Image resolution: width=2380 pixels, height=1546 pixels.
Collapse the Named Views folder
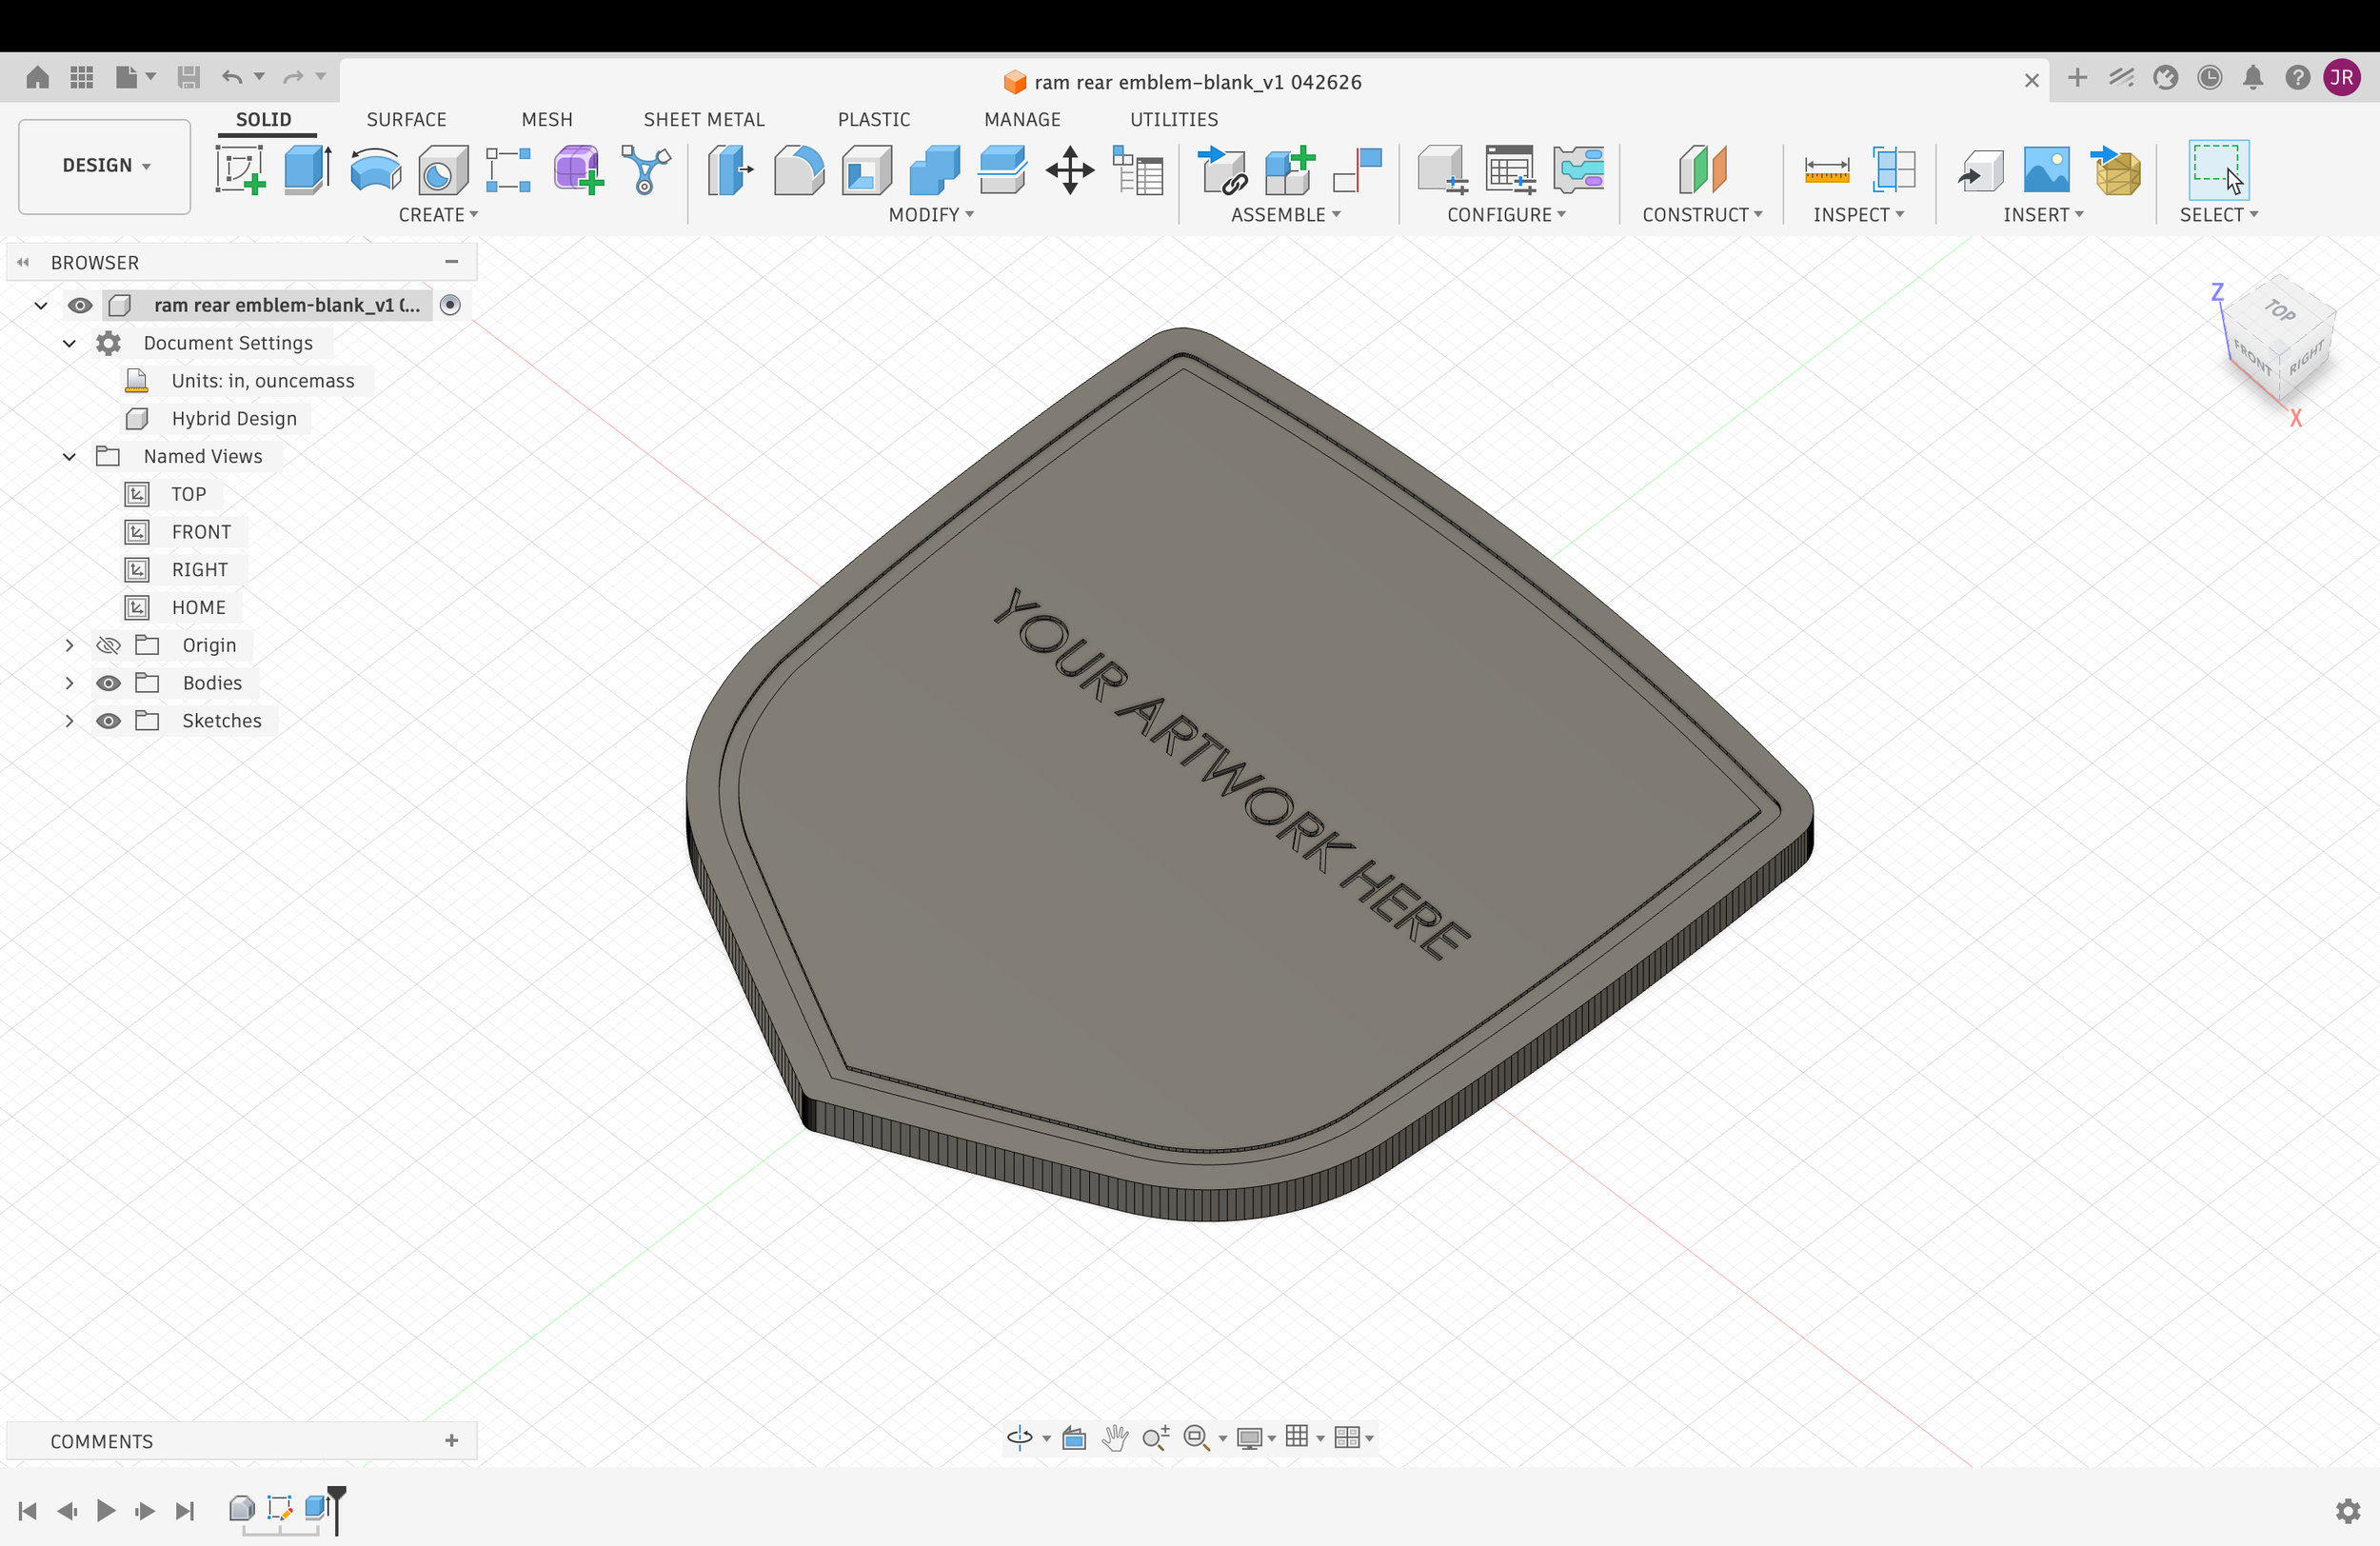(x=69, y=456)
